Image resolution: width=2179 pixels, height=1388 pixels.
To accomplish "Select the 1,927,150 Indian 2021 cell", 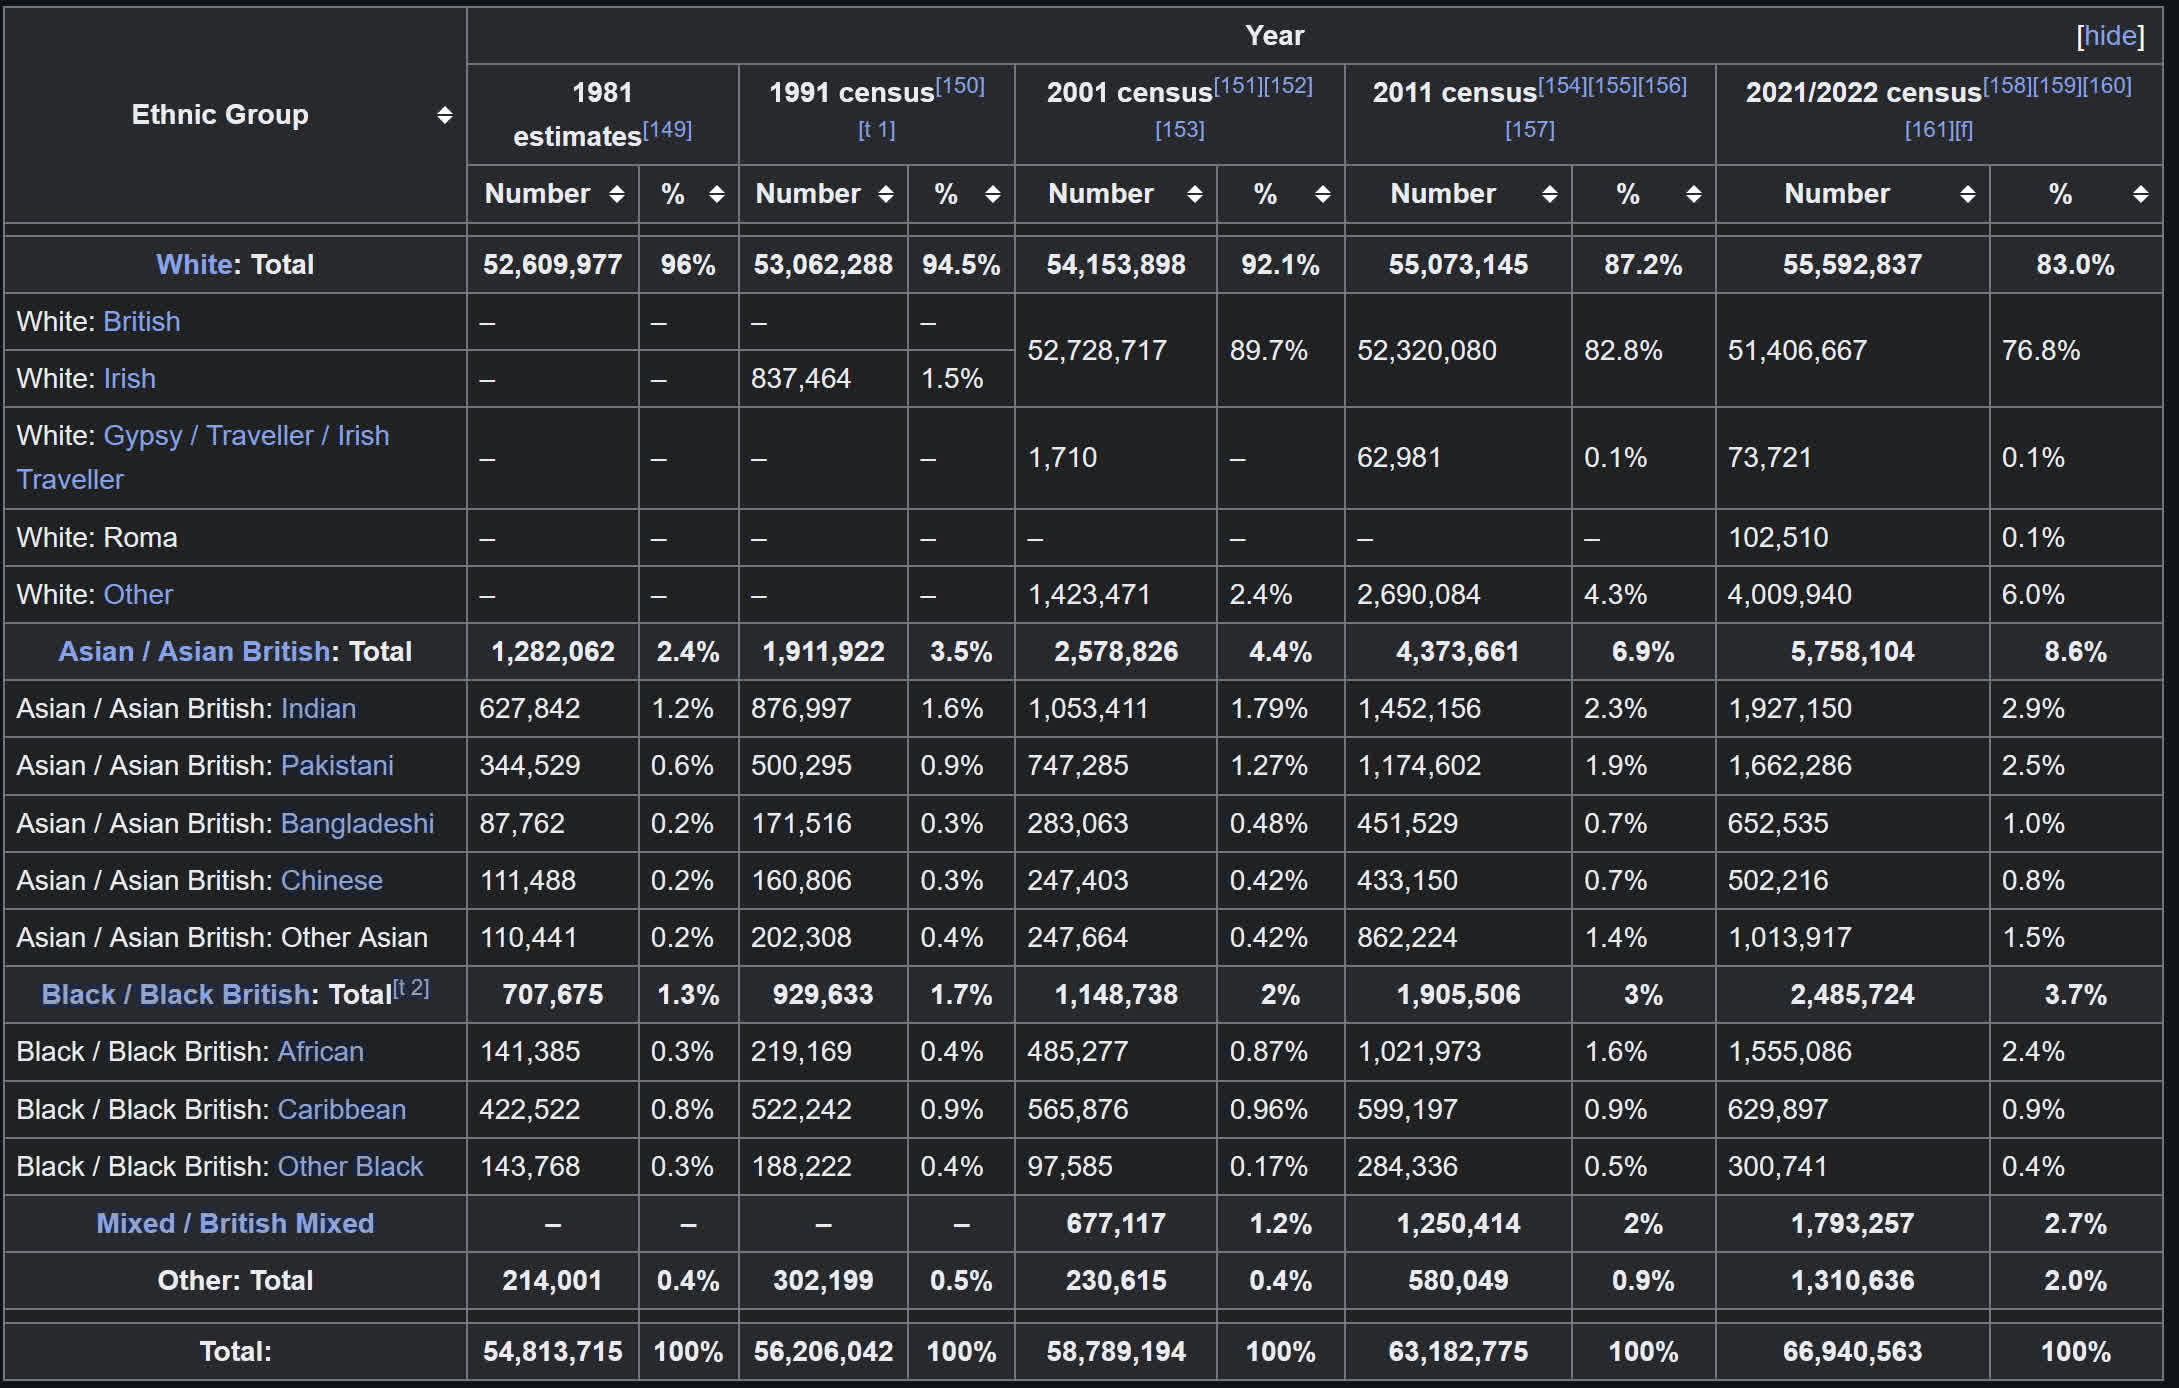I will coord(1852,708).
